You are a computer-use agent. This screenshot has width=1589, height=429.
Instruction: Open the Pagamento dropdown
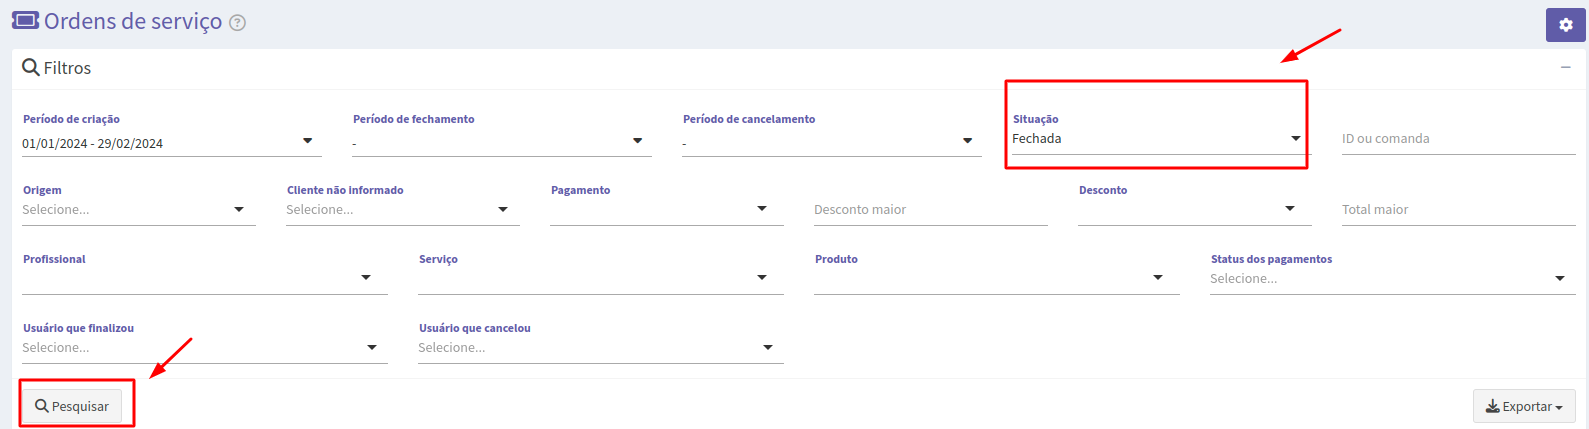pos(667,210)
